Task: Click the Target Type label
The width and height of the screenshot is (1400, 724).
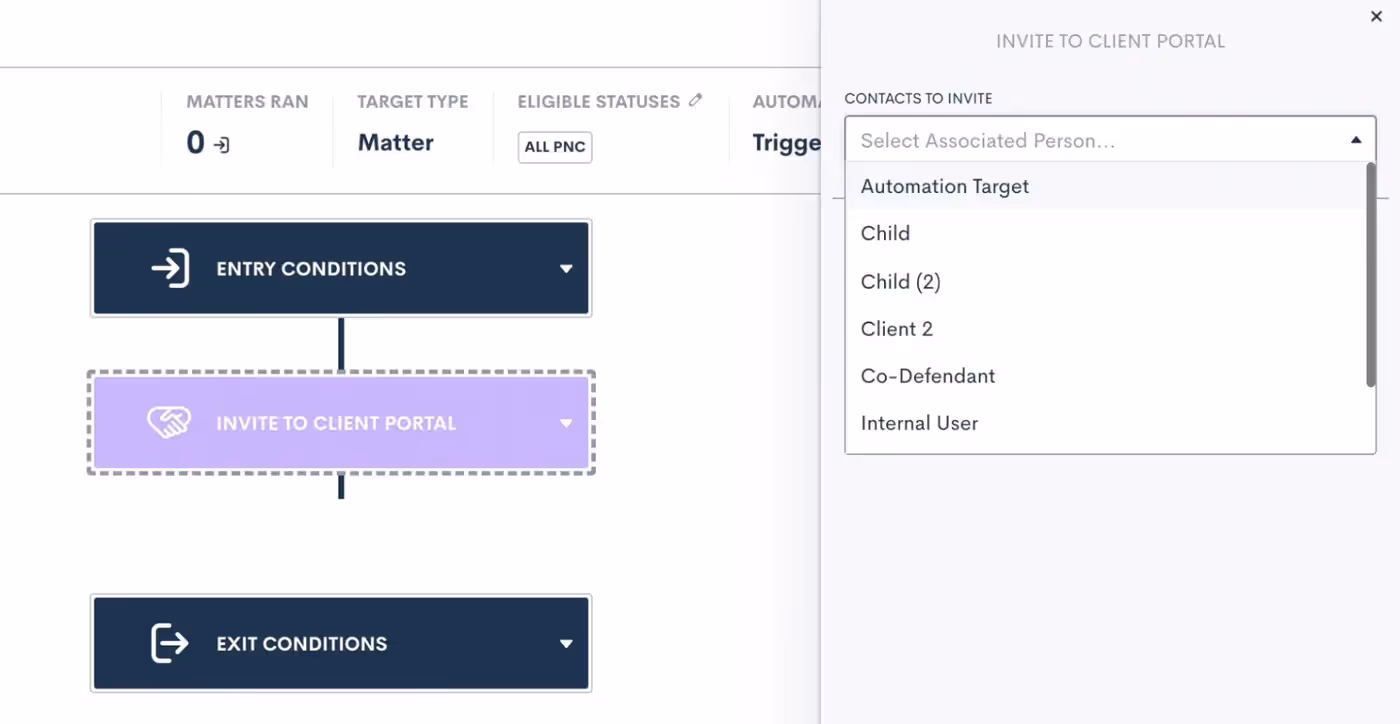Action: pos(413,101)
